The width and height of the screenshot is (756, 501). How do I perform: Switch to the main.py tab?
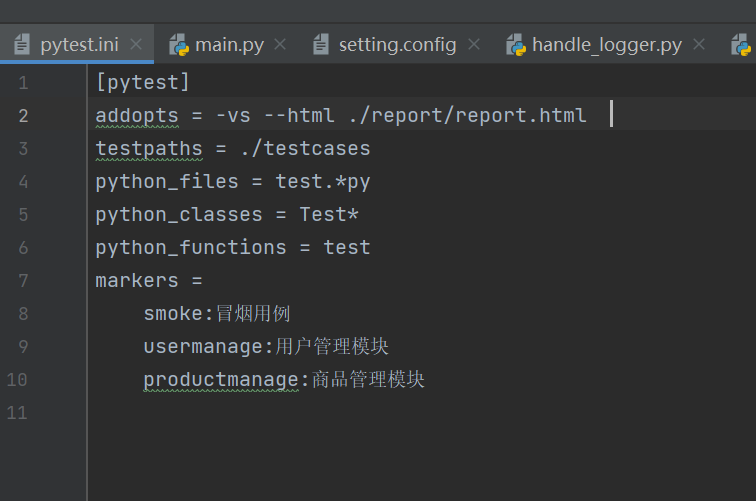(x=229, y=45)
